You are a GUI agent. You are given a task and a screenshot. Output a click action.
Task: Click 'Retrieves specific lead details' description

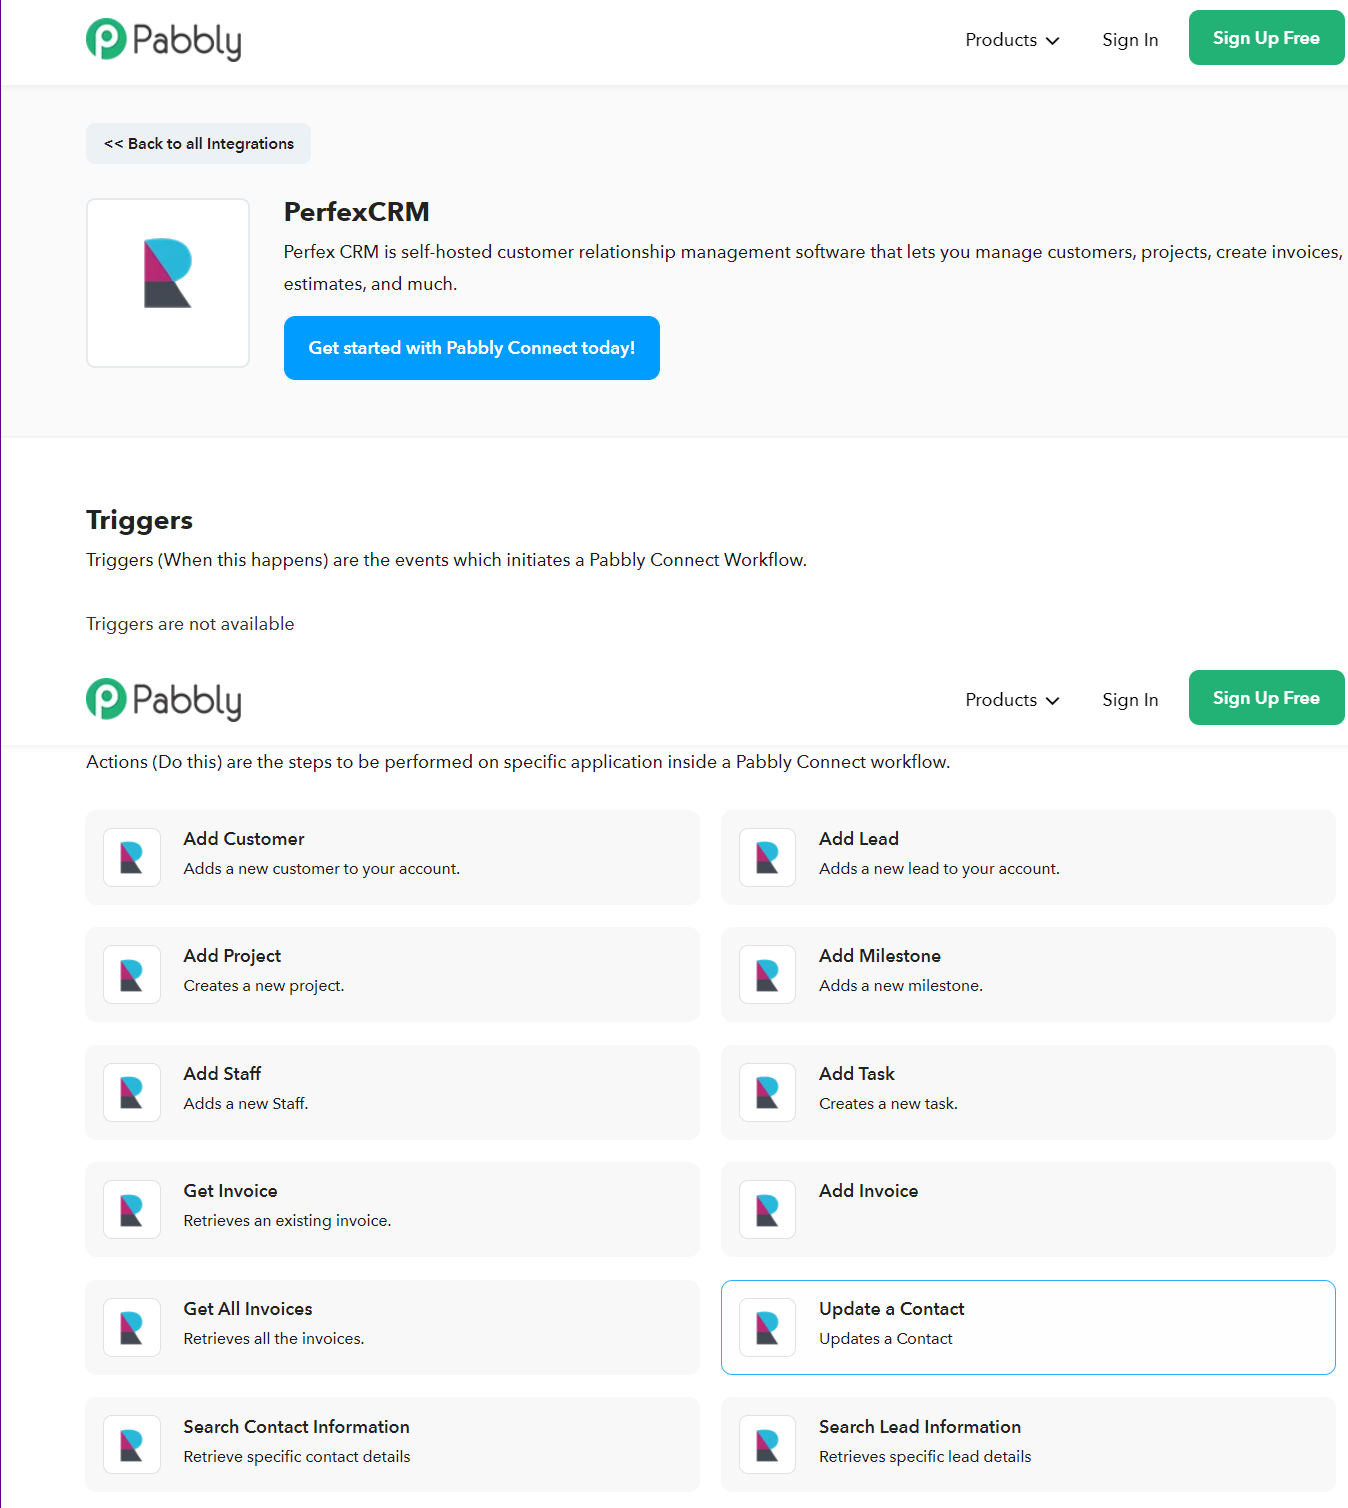tap(925, 1457)
